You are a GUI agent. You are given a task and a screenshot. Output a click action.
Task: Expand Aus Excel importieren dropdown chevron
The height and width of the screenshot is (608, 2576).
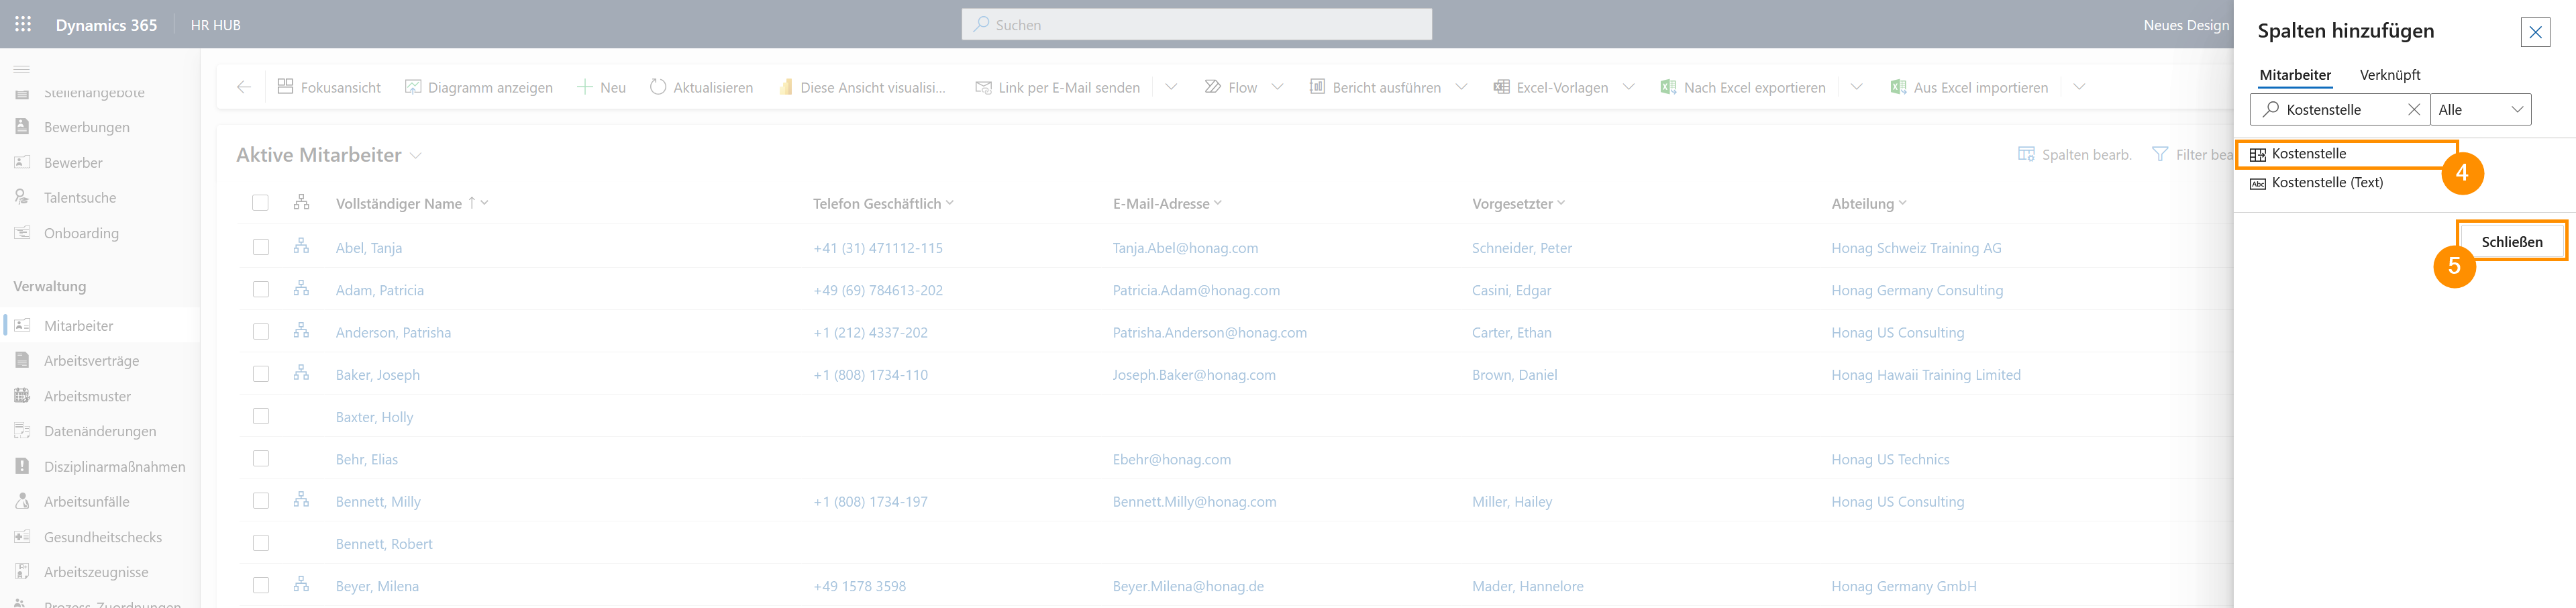(2079, 87)
